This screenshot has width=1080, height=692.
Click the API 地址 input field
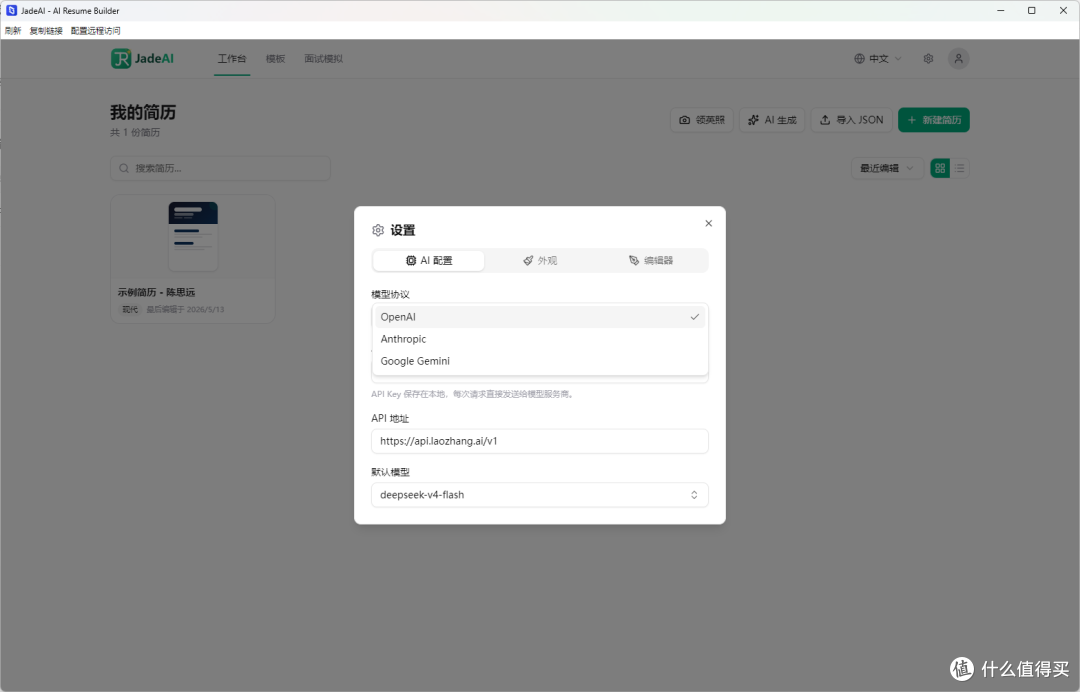pos(539,441)
